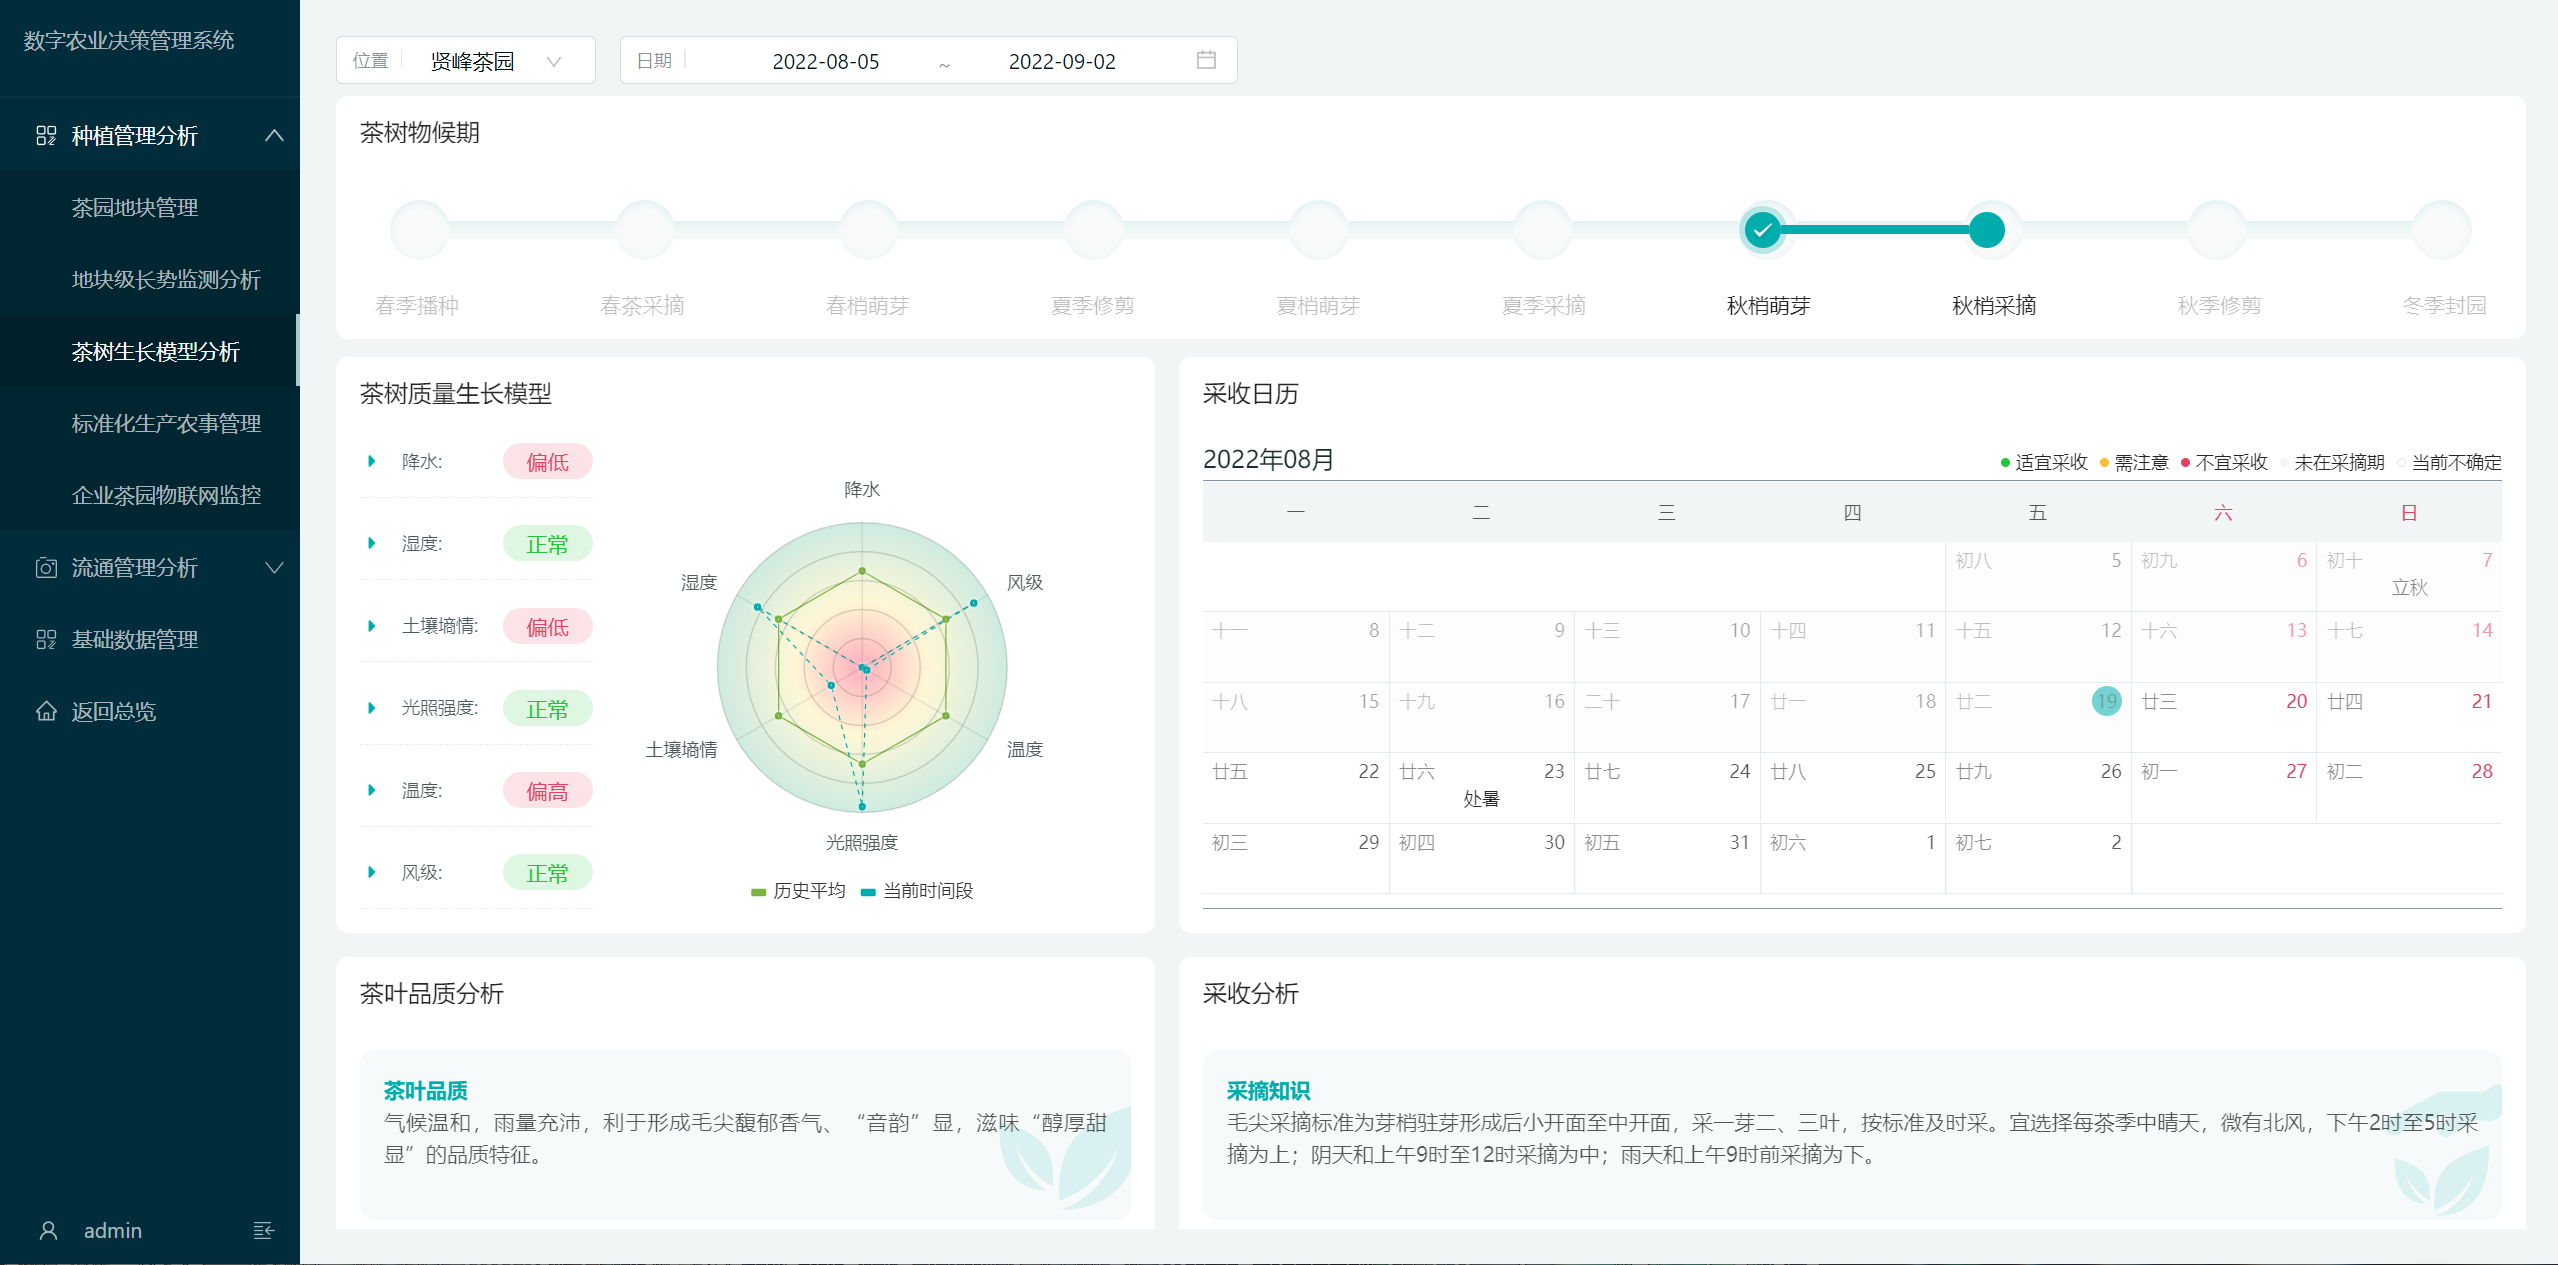
Task: Click the highlighted day 19 in the harvest calendar
Action: coord(2106,701)
